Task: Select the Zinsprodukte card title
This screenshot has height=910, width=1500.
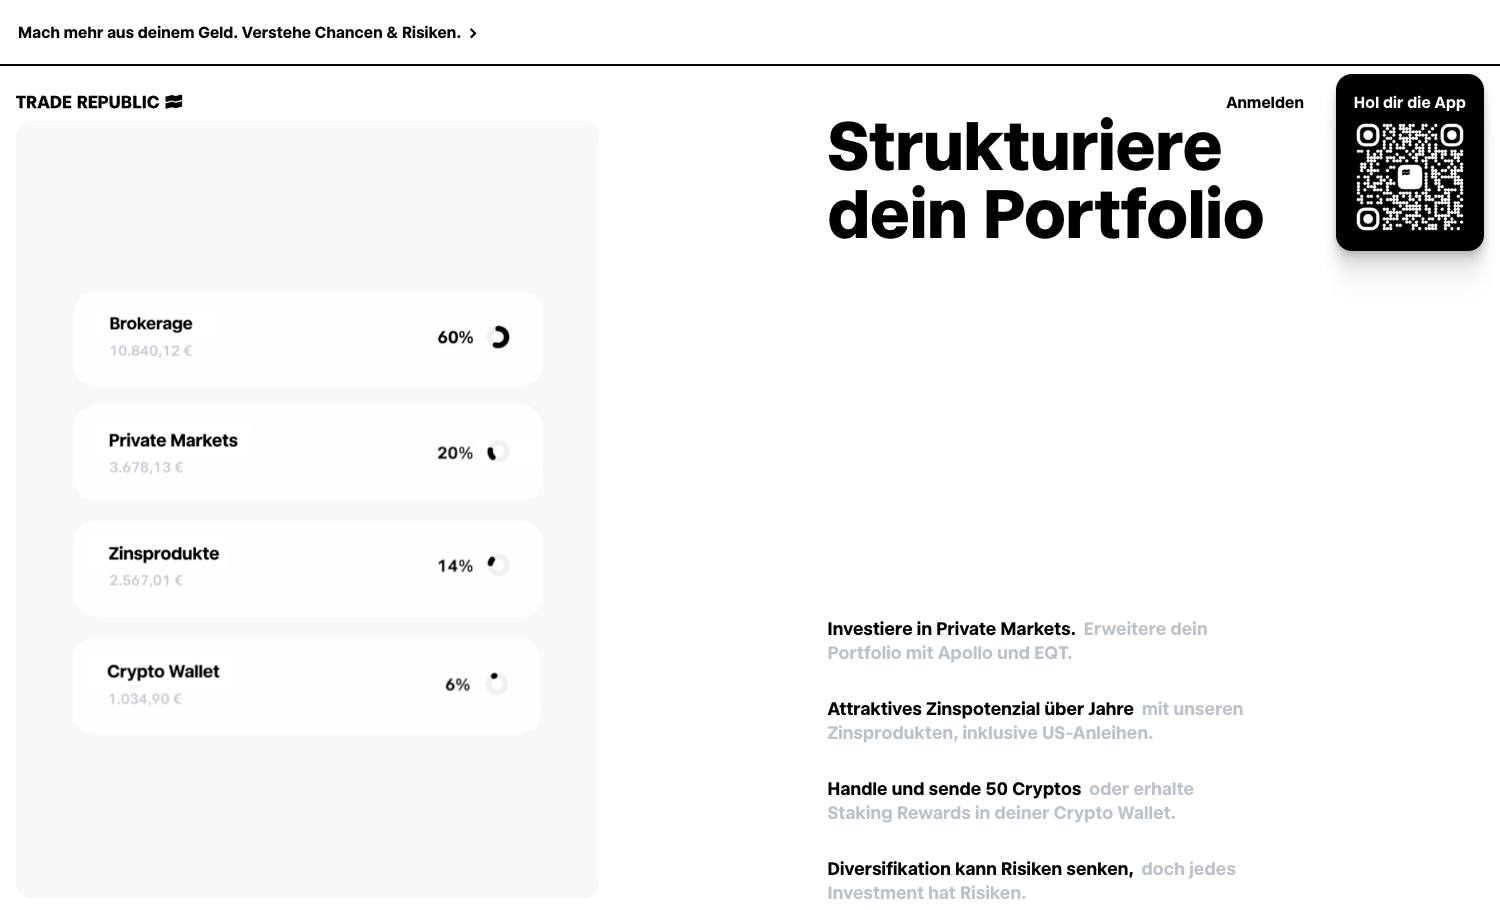Action: tap(164, 553)
